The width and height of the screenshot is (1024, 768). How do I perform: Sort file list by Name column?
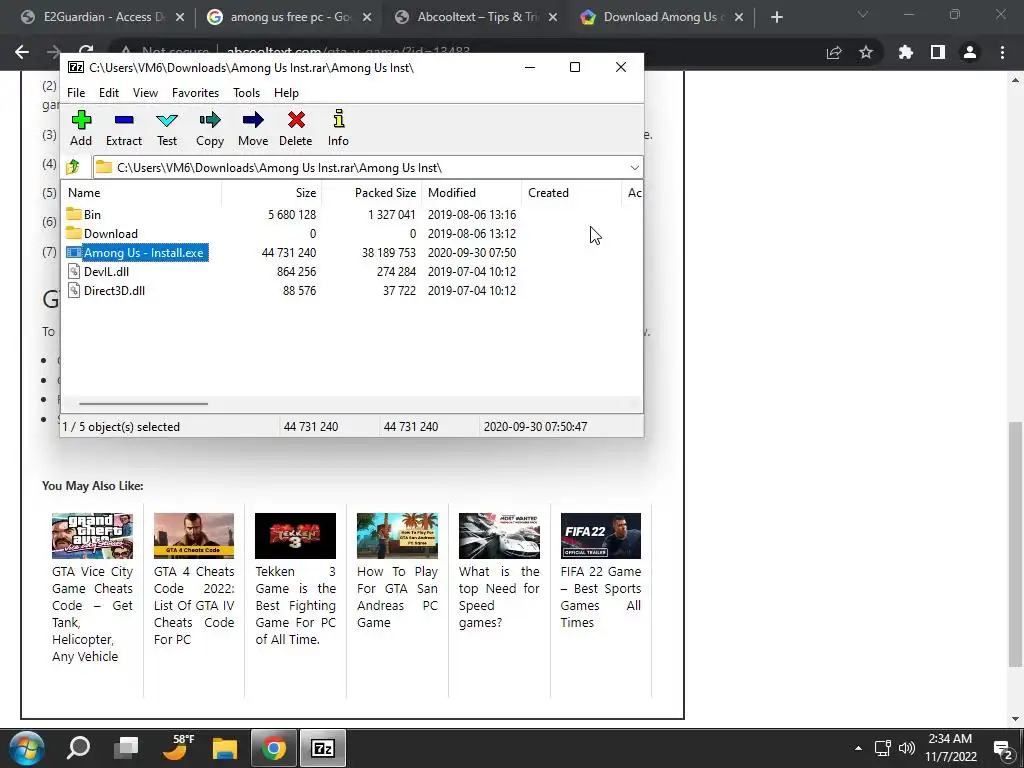click(x=141, y=193)
